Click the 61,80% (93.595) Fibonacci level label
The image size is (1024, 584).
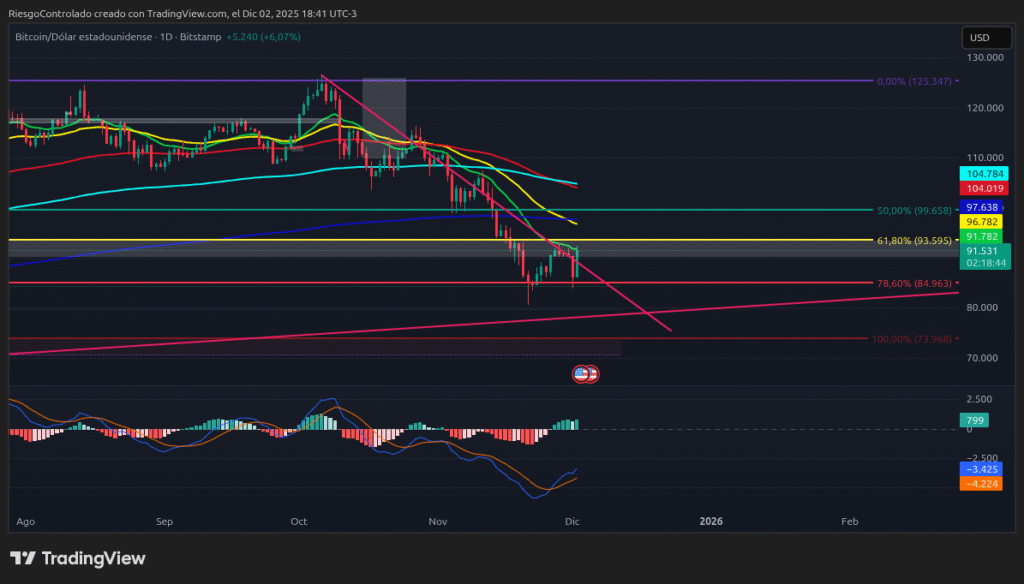click(x=915, y=241)
